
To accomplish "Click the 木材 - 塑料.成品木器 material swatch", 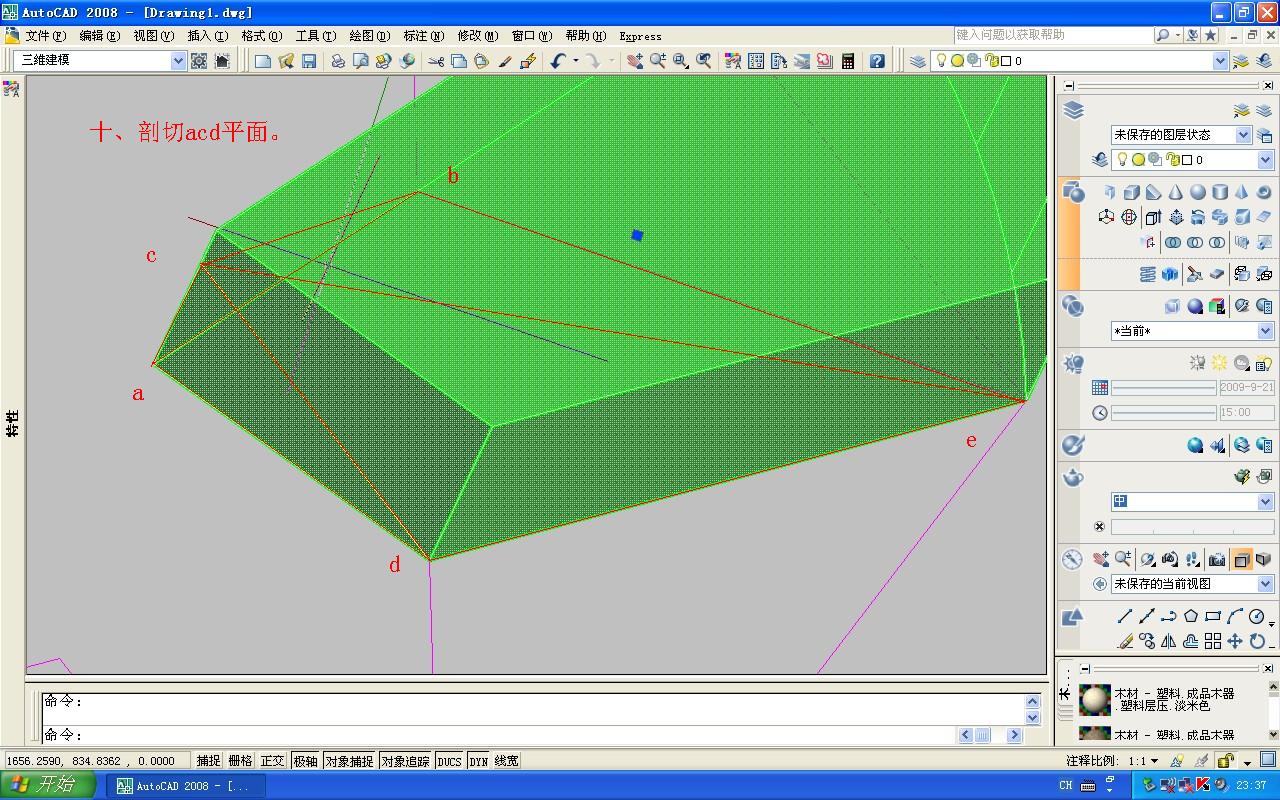I will tap(1095, 698).
